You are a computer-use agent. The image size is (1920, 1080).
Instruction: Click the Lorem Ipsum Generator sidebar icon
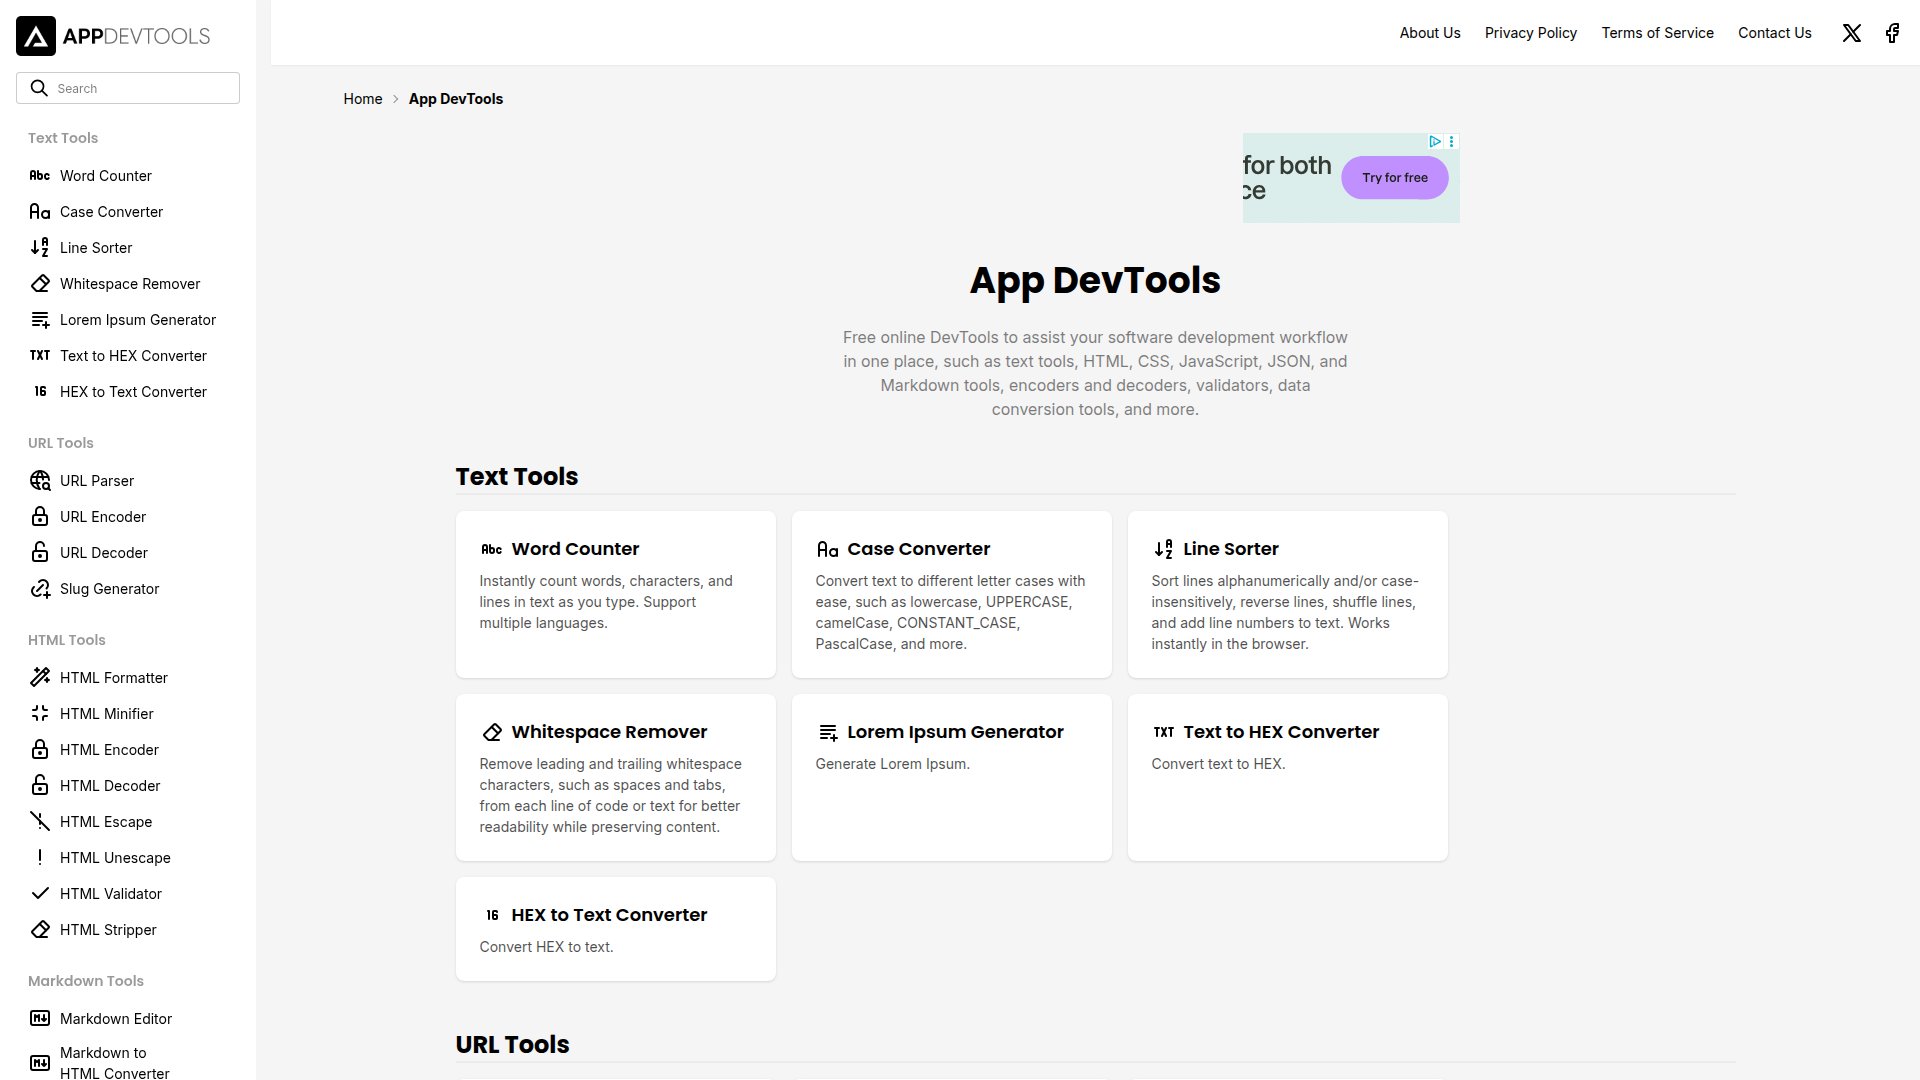[x=40, y=320]
